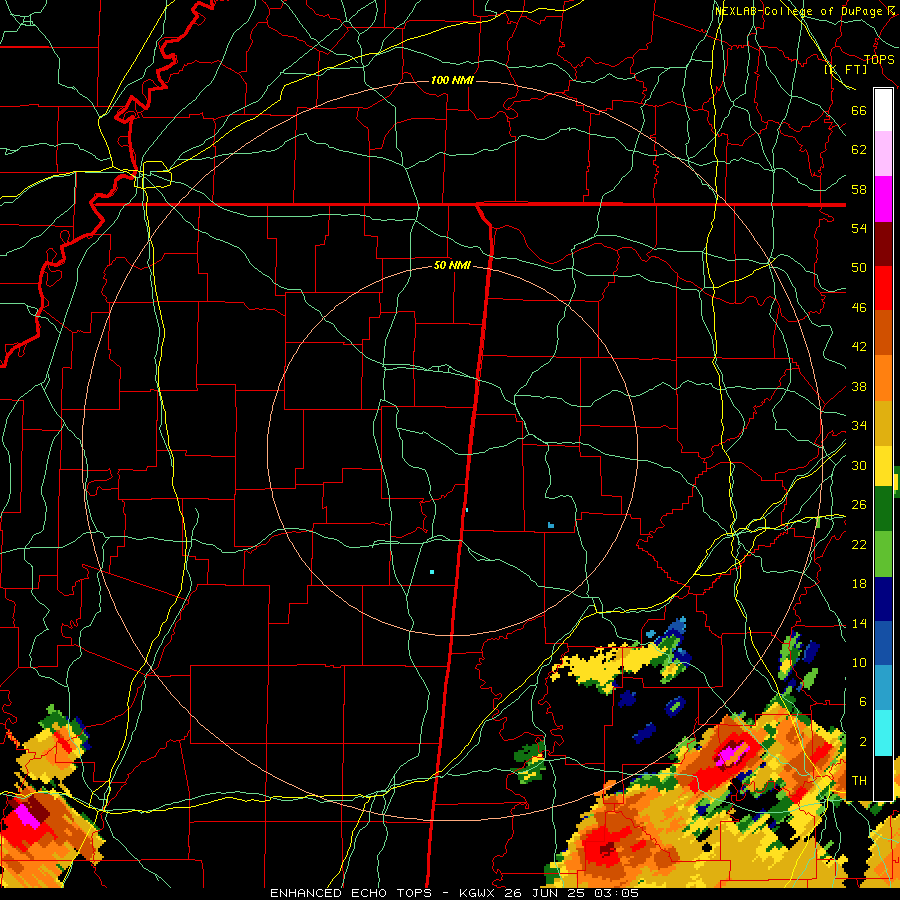The width and height of the screenshot is (900, 900).
Task: Select the dark maroon legend swatch near 54
Action: click(x=883, y=244)
